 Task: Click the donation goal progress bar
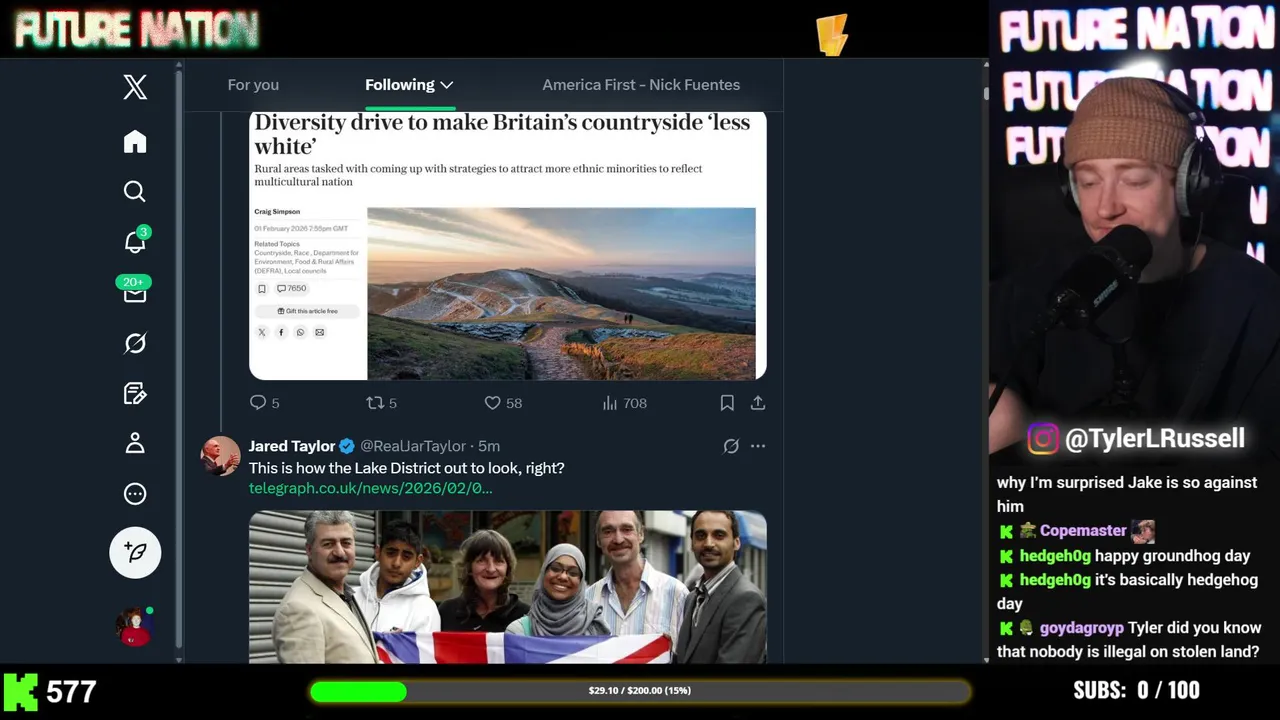tap(640, 691)
